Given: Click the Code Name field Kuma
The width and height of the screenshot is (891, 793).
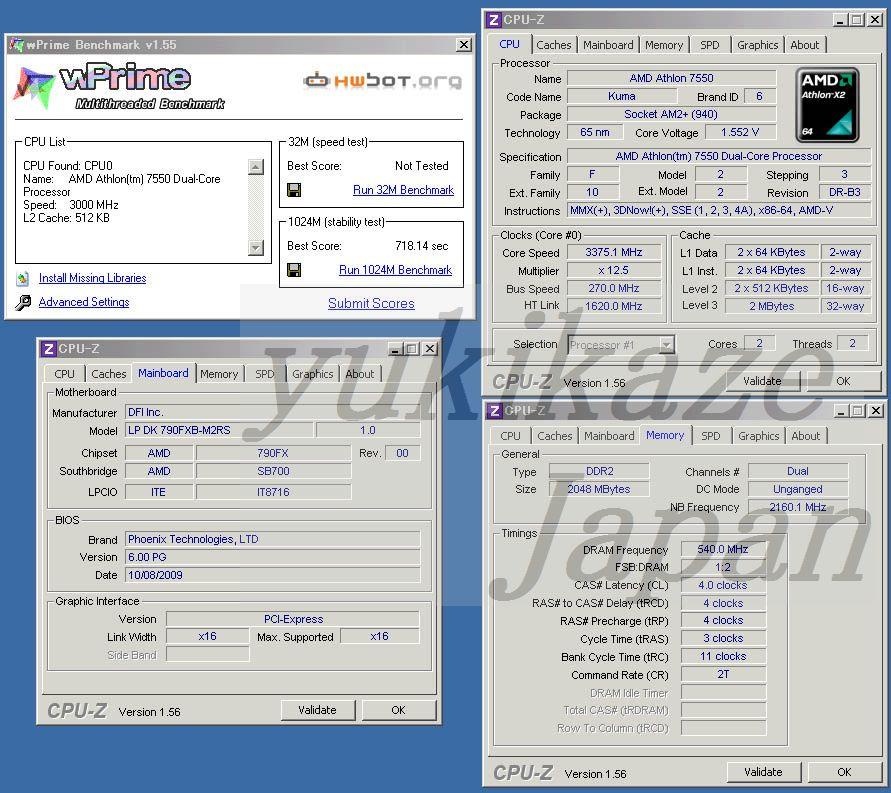Looking at the screenshot, I should click(622, 97).
